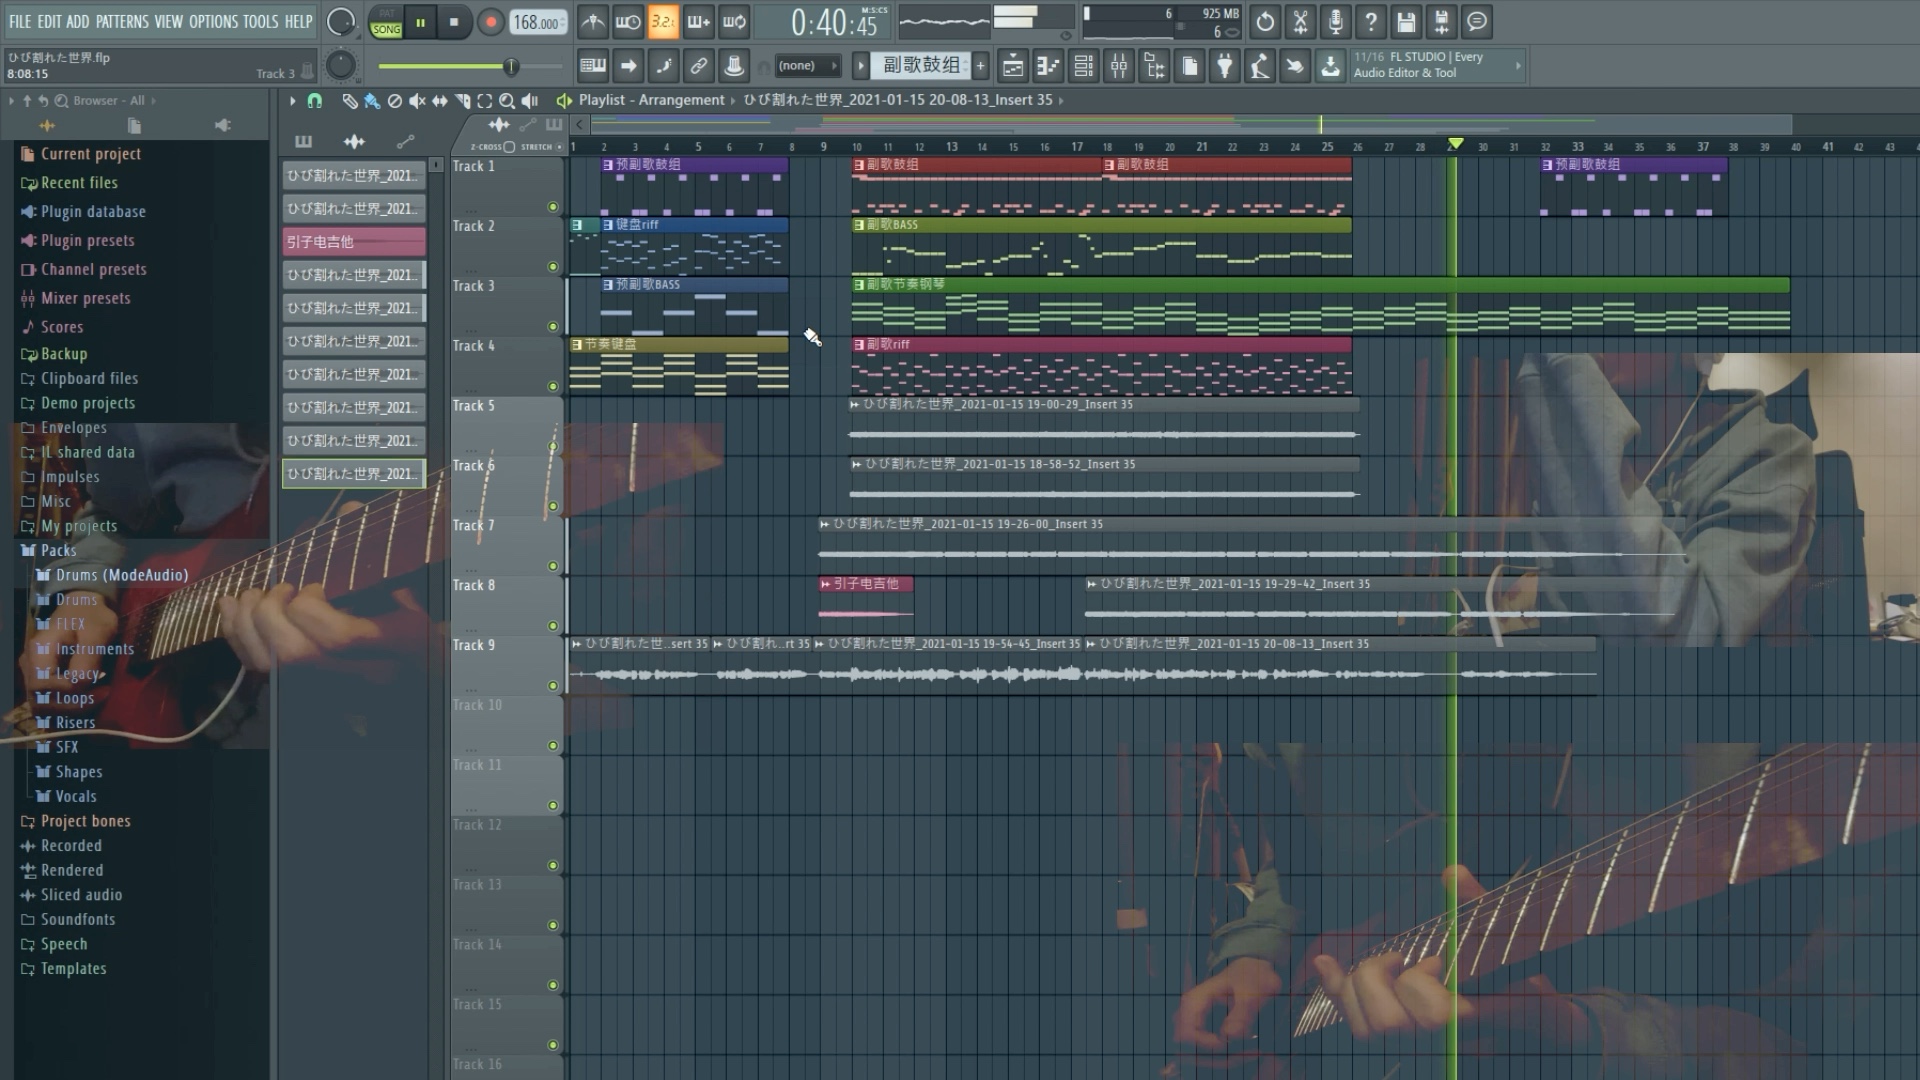Viewport: 1920px width, 1080px height.
Task: Open the pattern selector (none) dropdown
Action: [x=807, y=66]
